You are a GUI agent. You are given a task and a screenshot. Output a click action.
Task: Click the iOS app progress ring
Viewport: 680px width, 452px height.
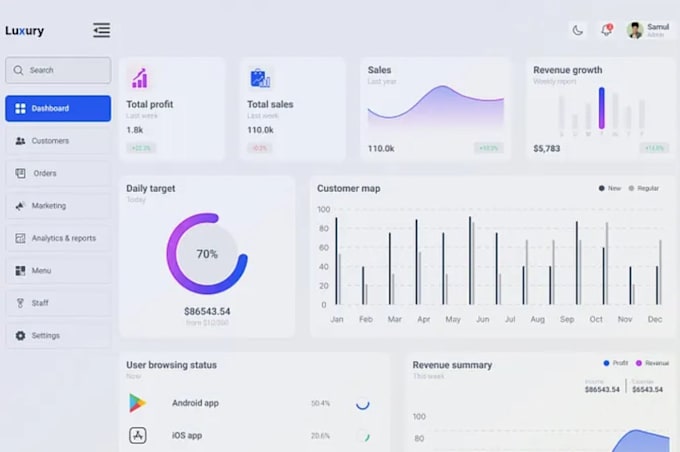(x=363, y=436)
